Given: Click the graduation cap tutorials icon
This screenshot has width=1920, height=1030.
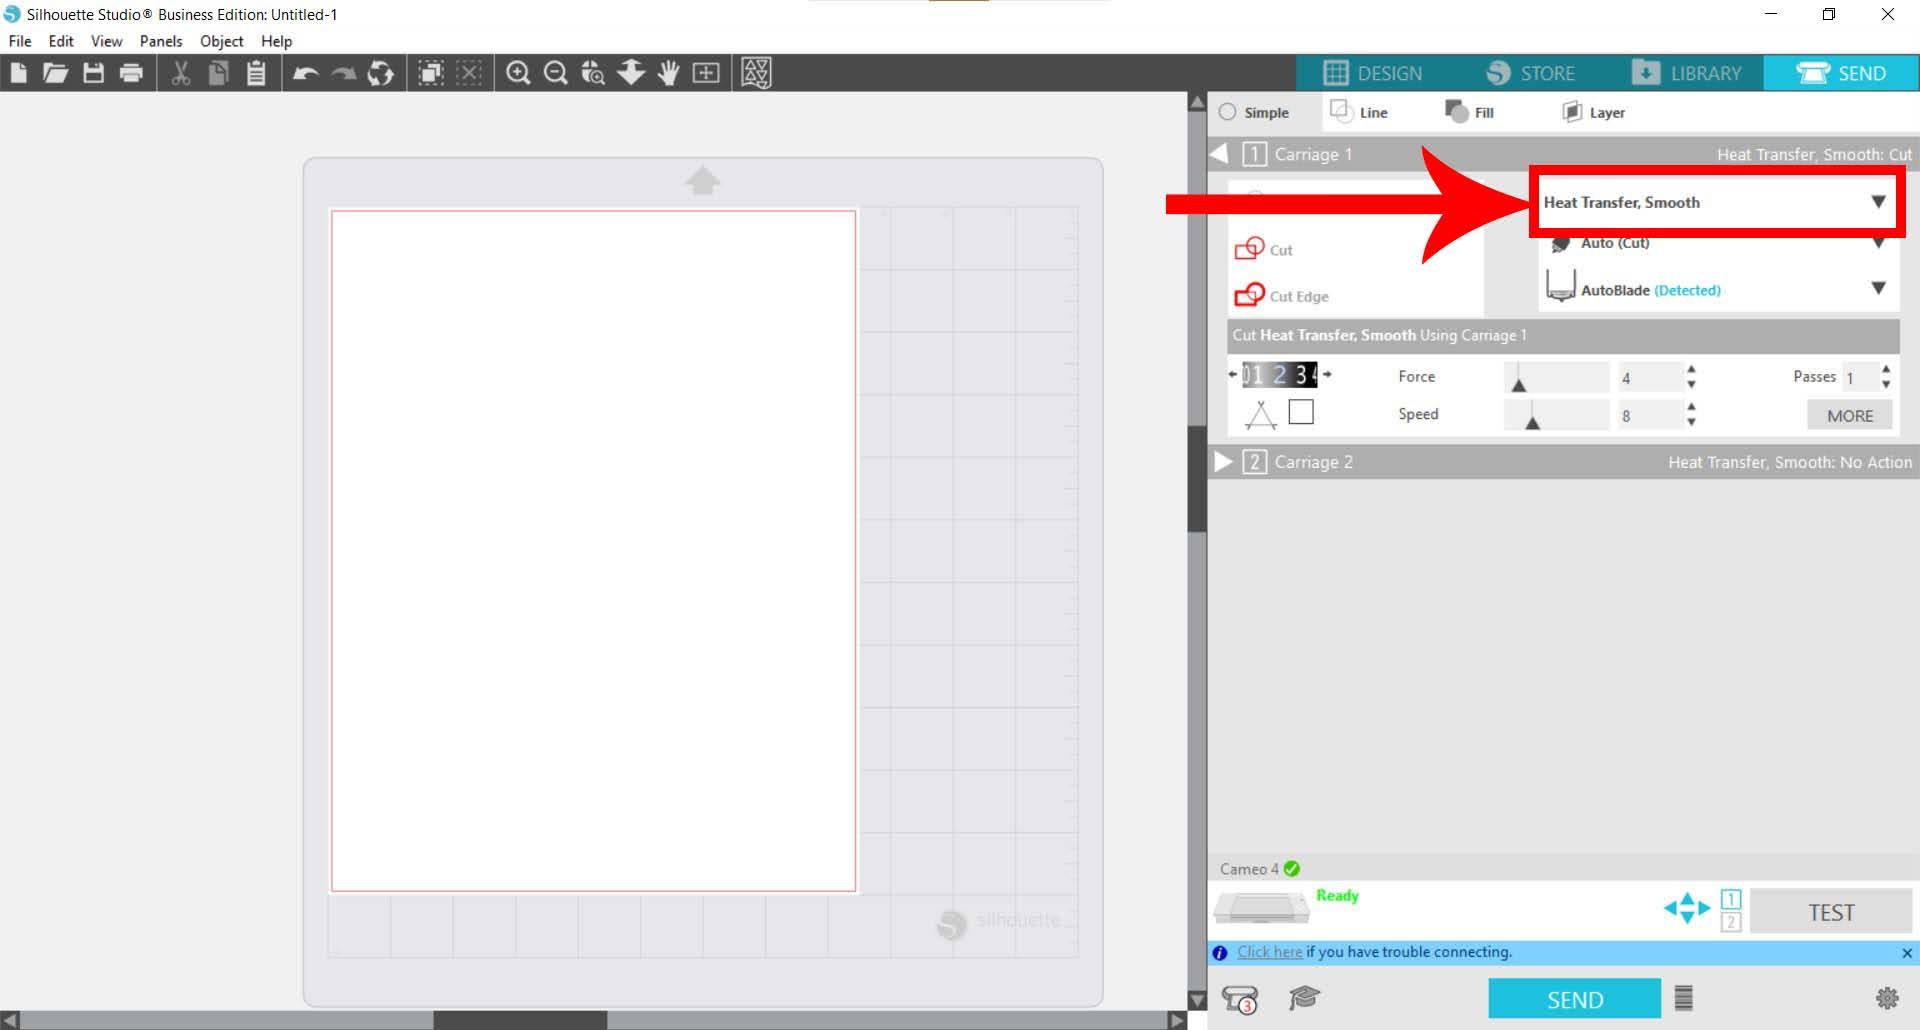Looking at the screenshot, I should tap(1303, 997).
